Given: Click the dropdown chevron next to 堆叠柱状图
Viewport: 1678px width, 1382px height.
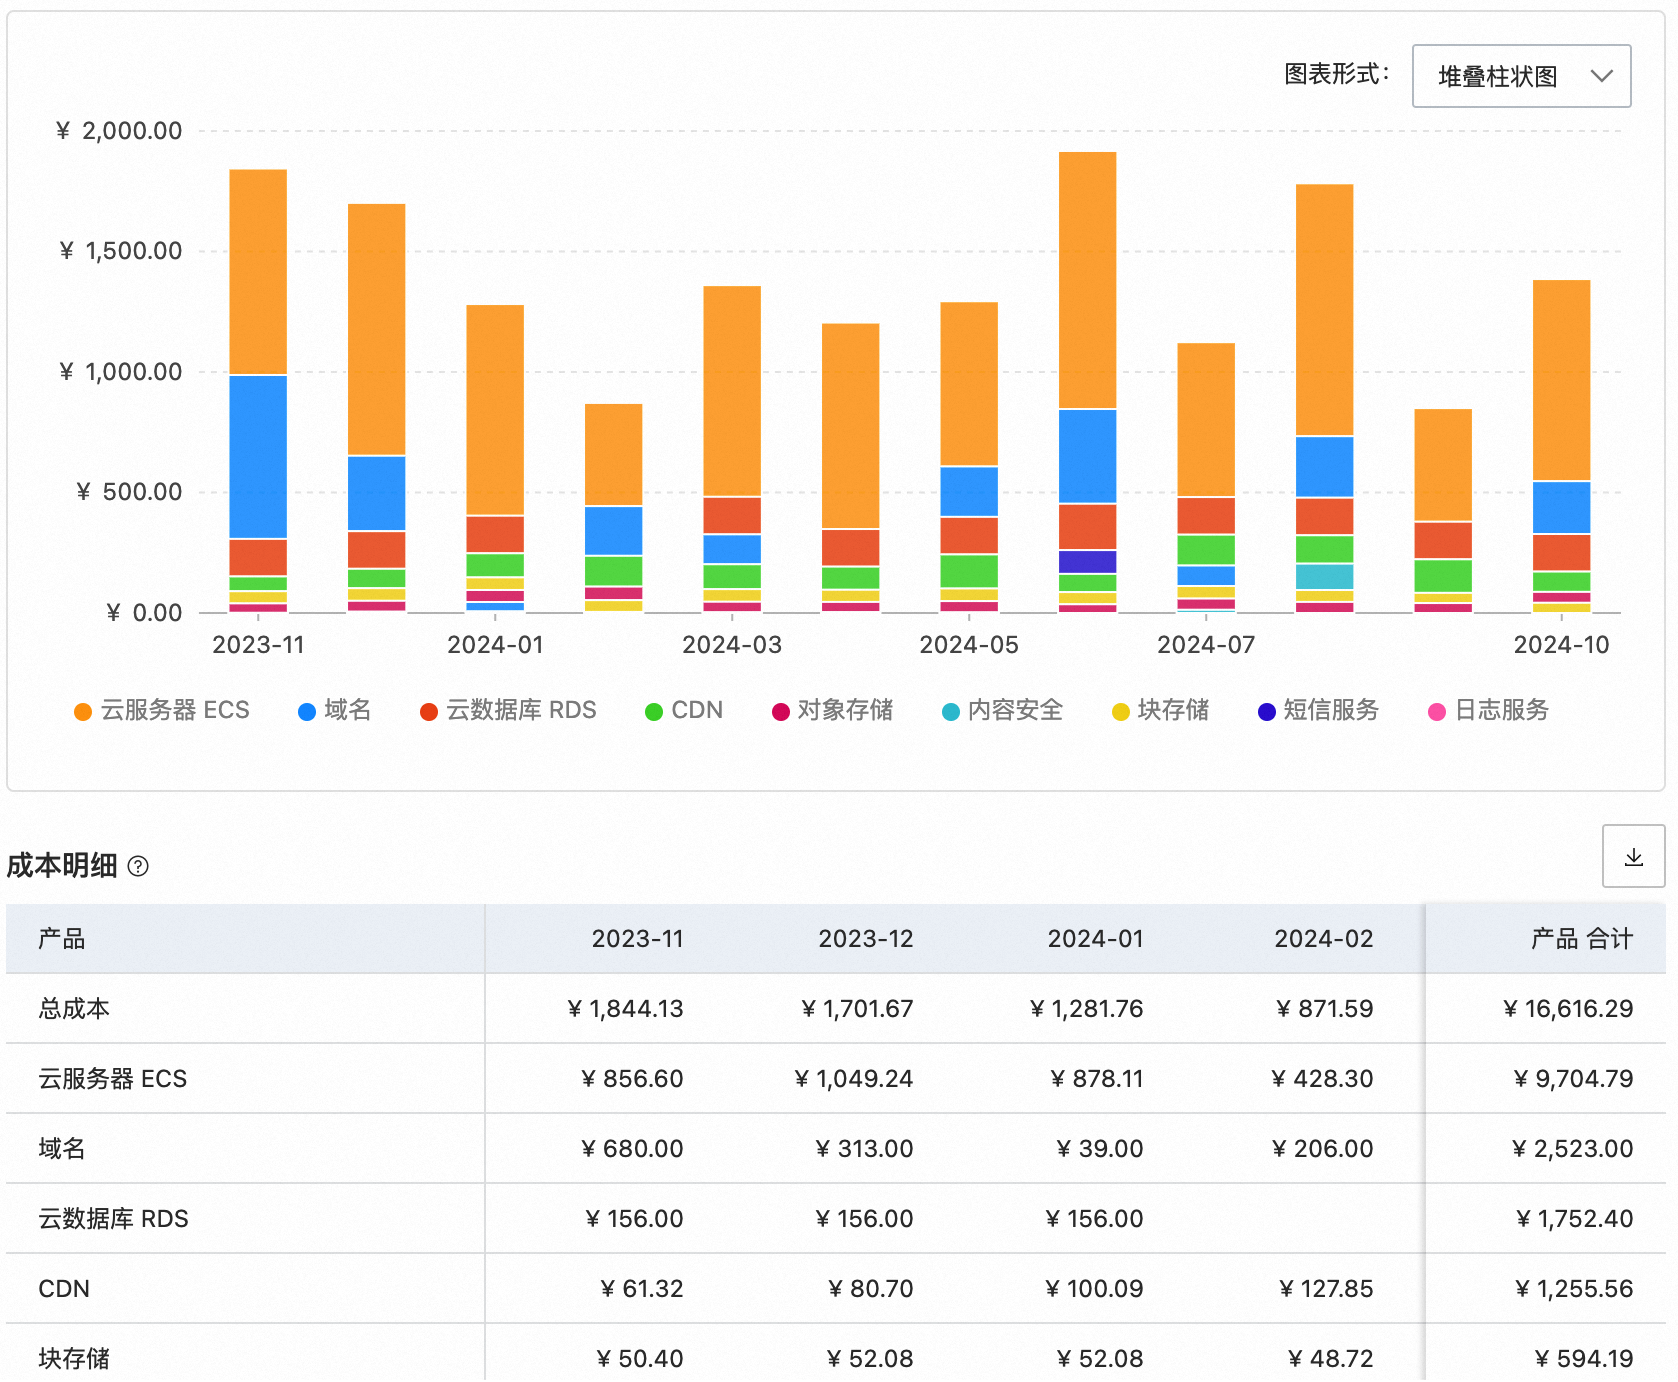Looking at the screenshot, I should 1602,76.
